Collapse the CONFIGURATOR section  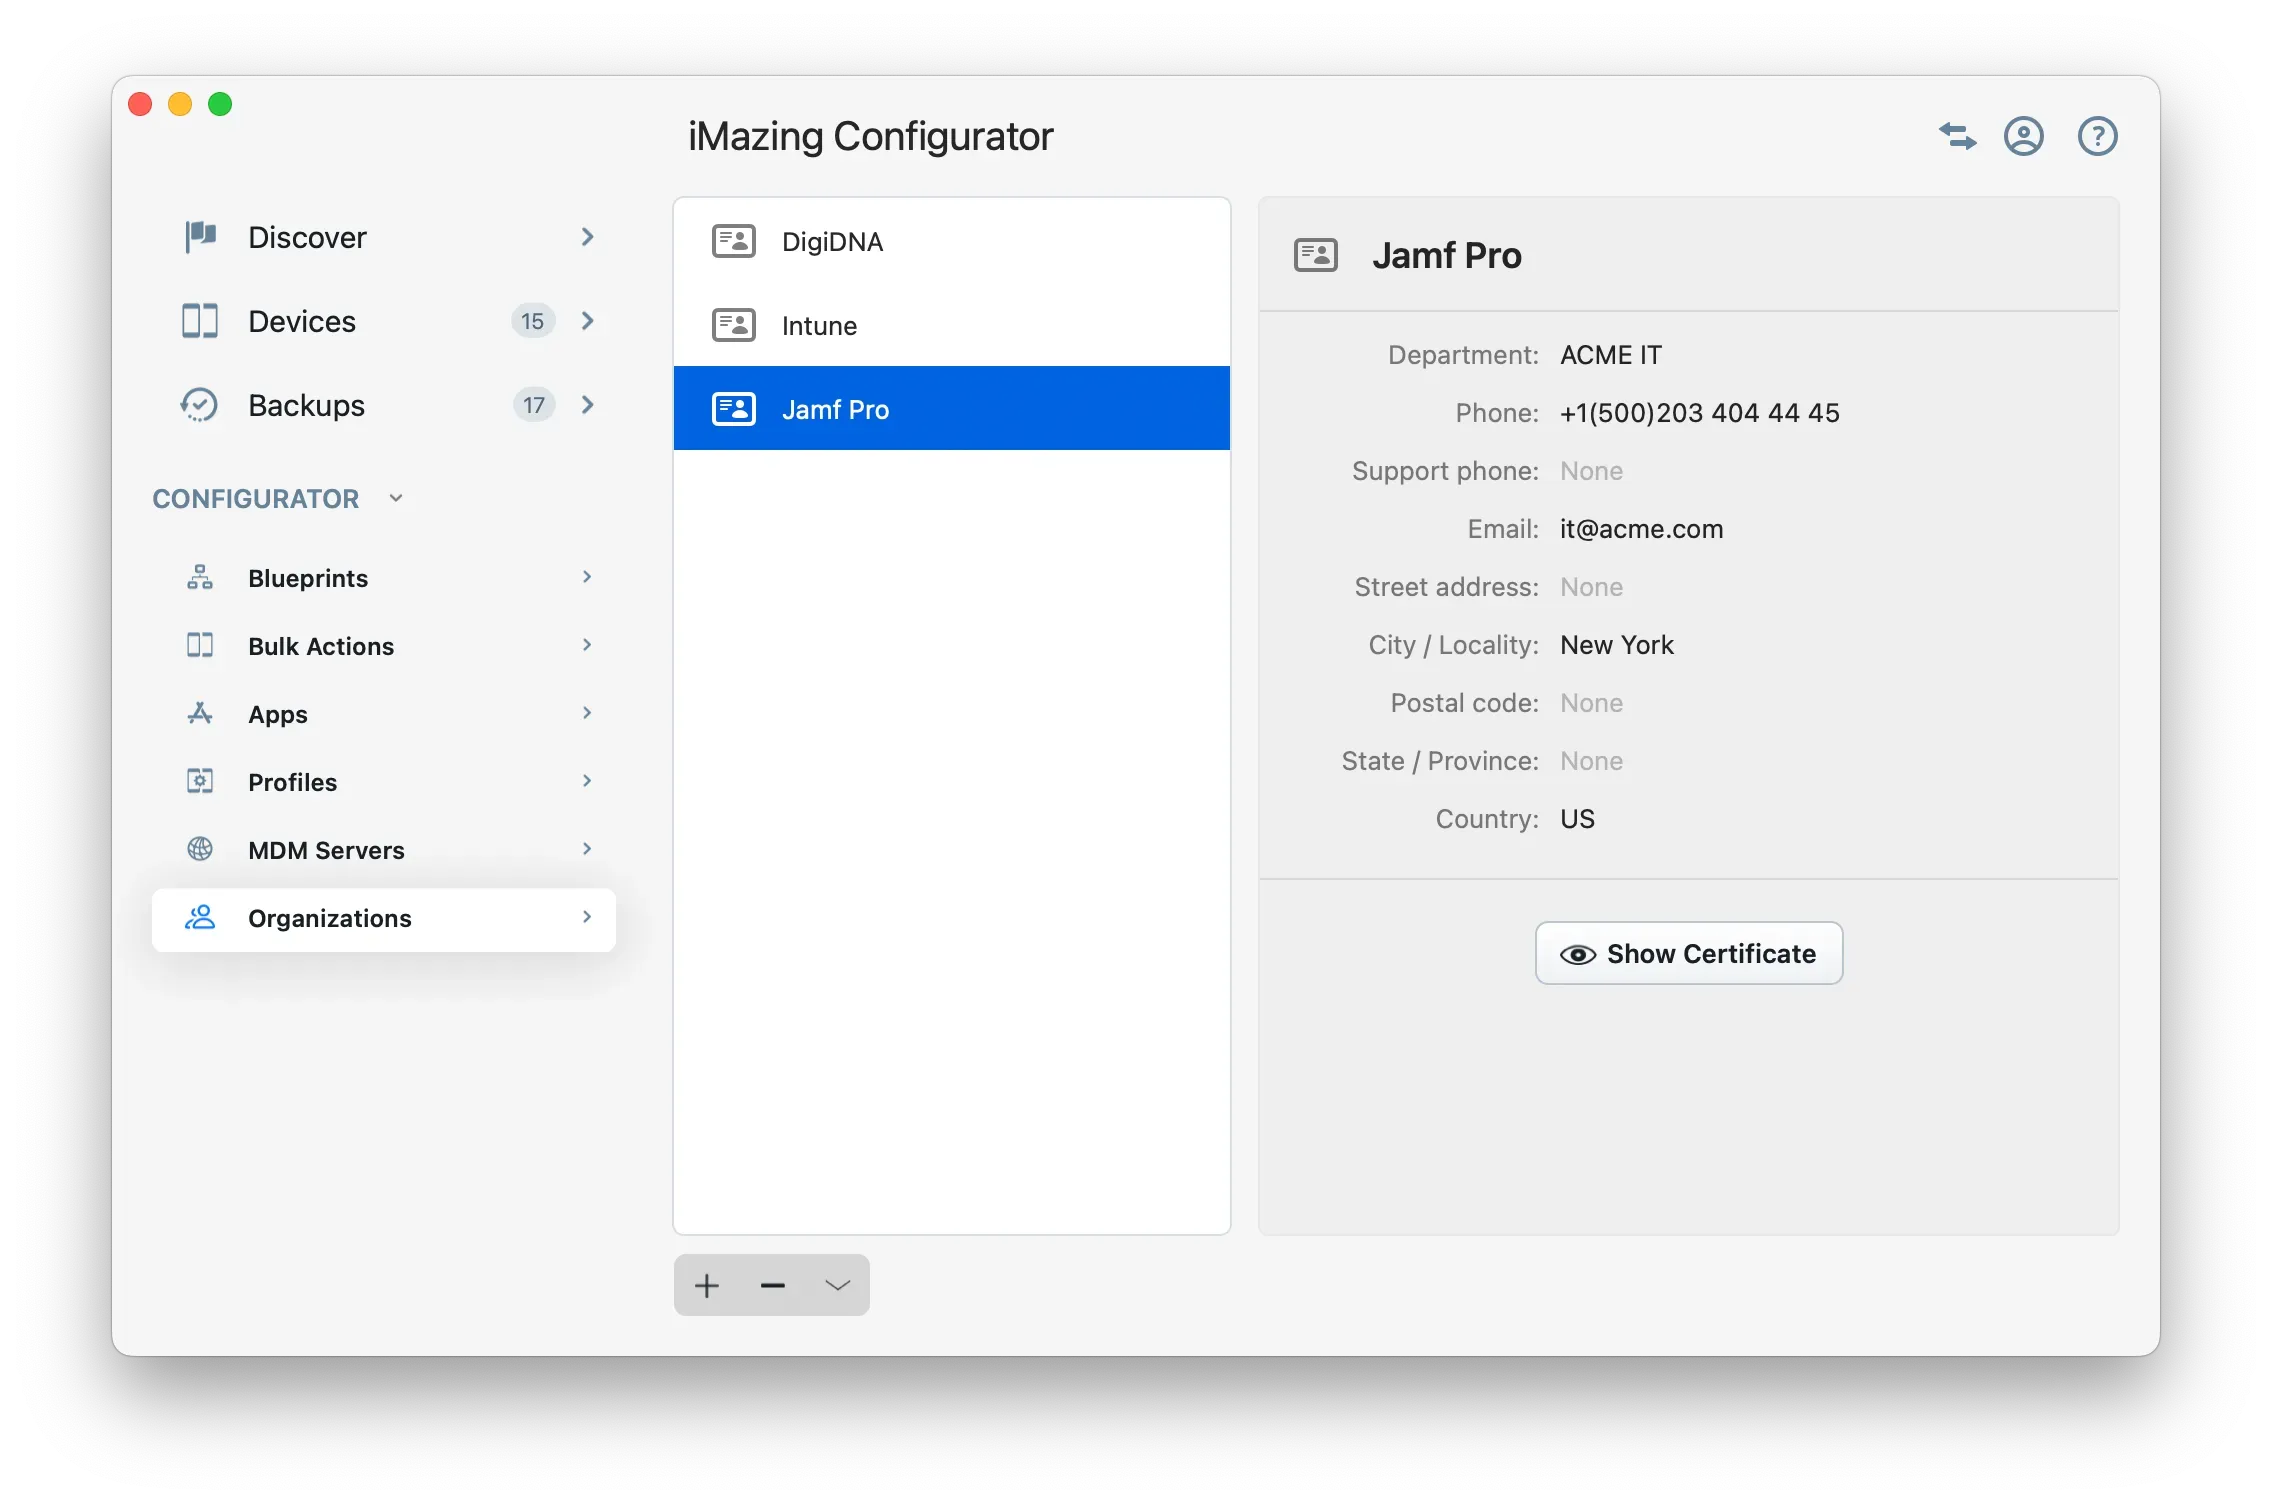click(x=395, y=497)
